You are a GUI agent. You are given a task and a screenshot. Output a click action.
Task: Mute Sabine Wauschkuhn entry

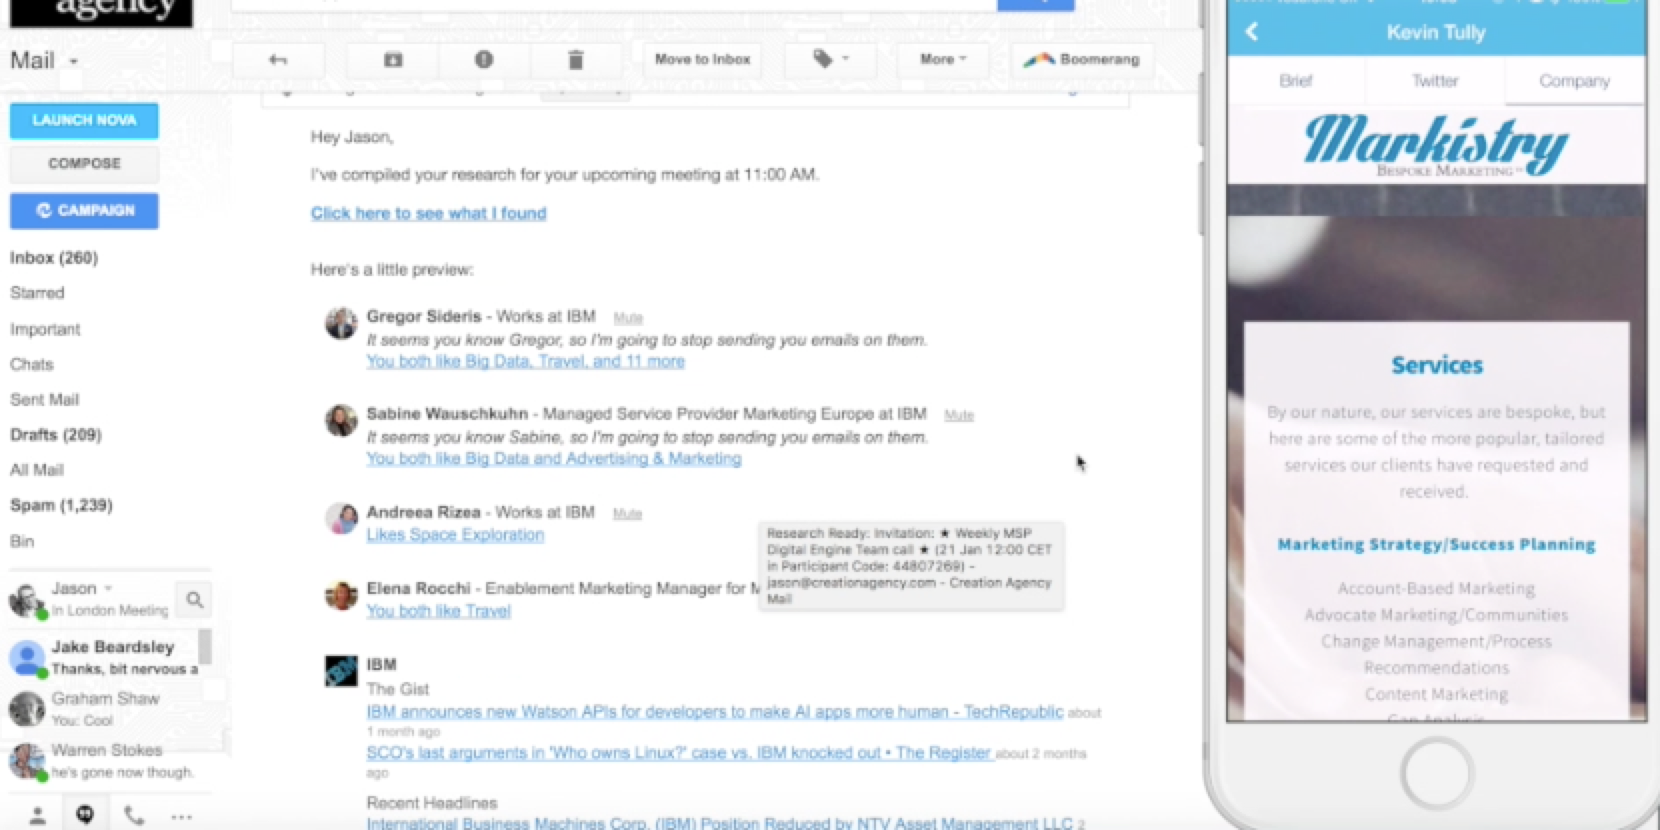click(959, 415)
